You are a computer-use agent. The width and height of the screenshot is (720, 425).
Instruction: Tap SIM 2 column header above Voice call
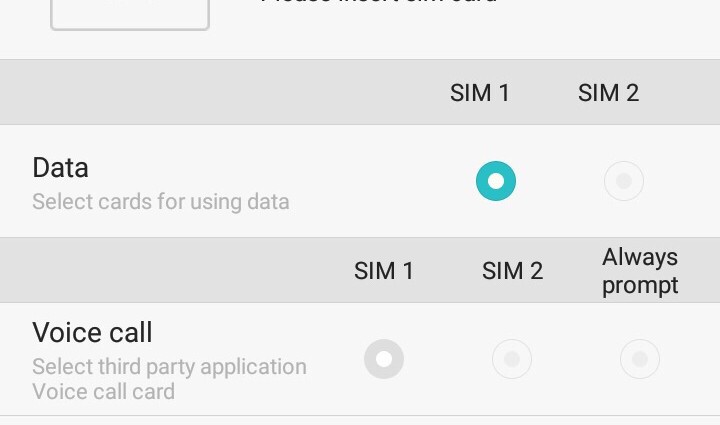pos(512,271)
